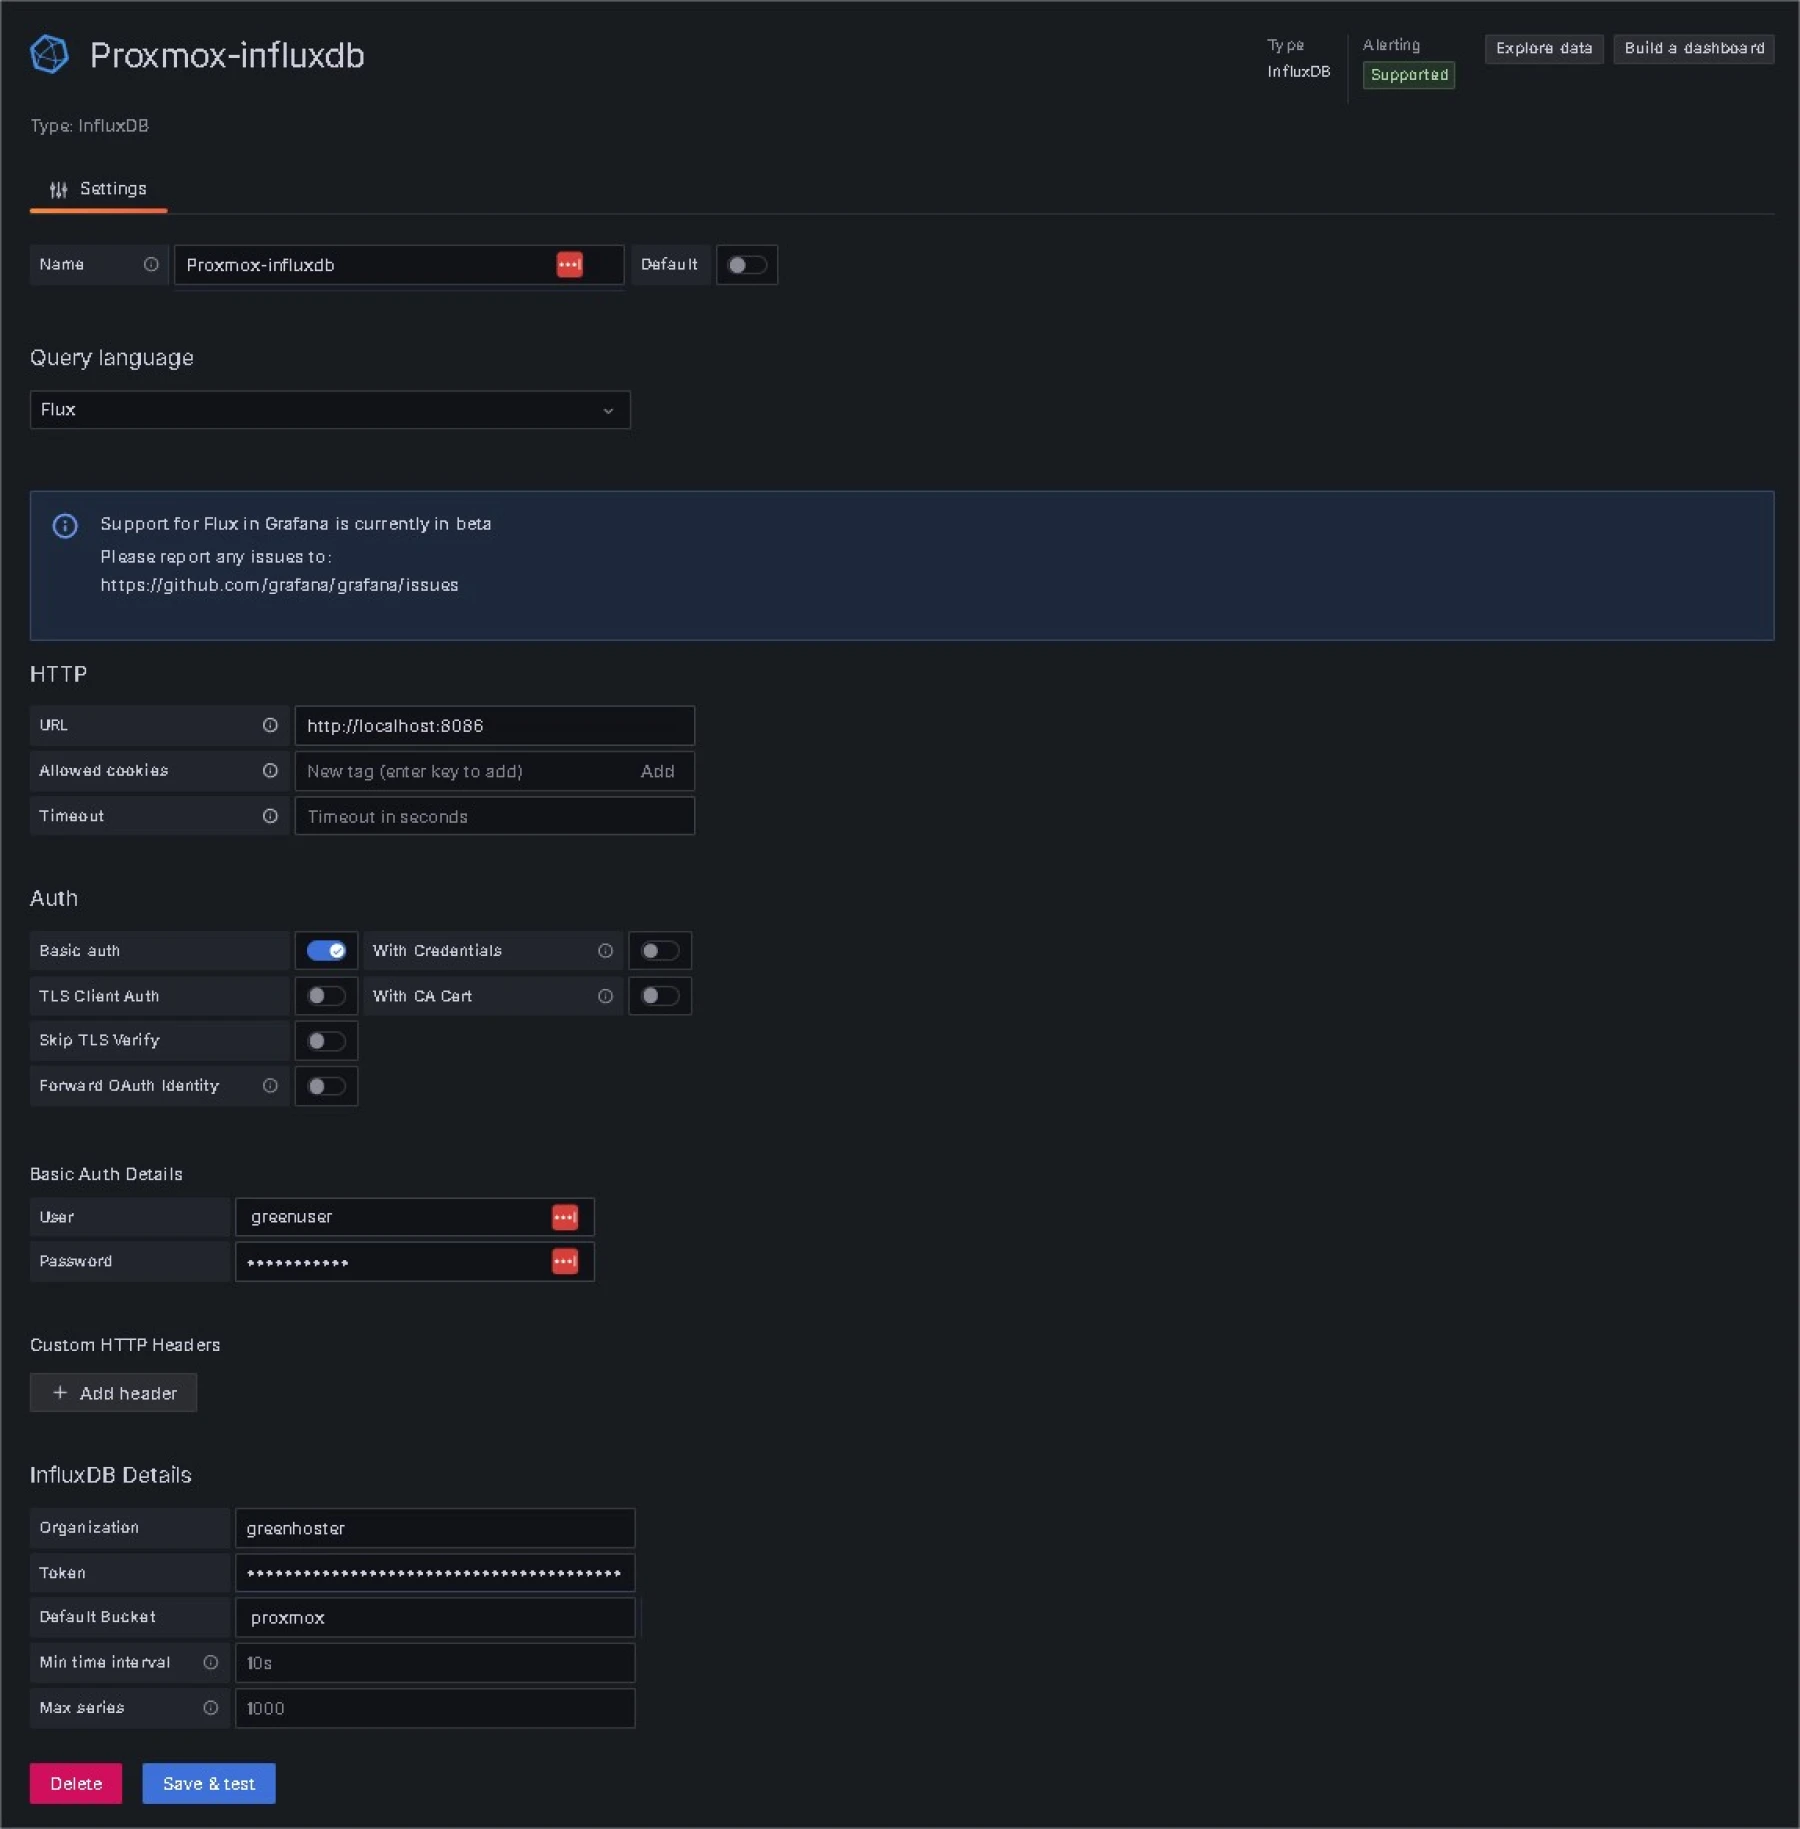Switch to the Settings tab
This screenshot has height=1829, width=1800.
tap(98, 188)
